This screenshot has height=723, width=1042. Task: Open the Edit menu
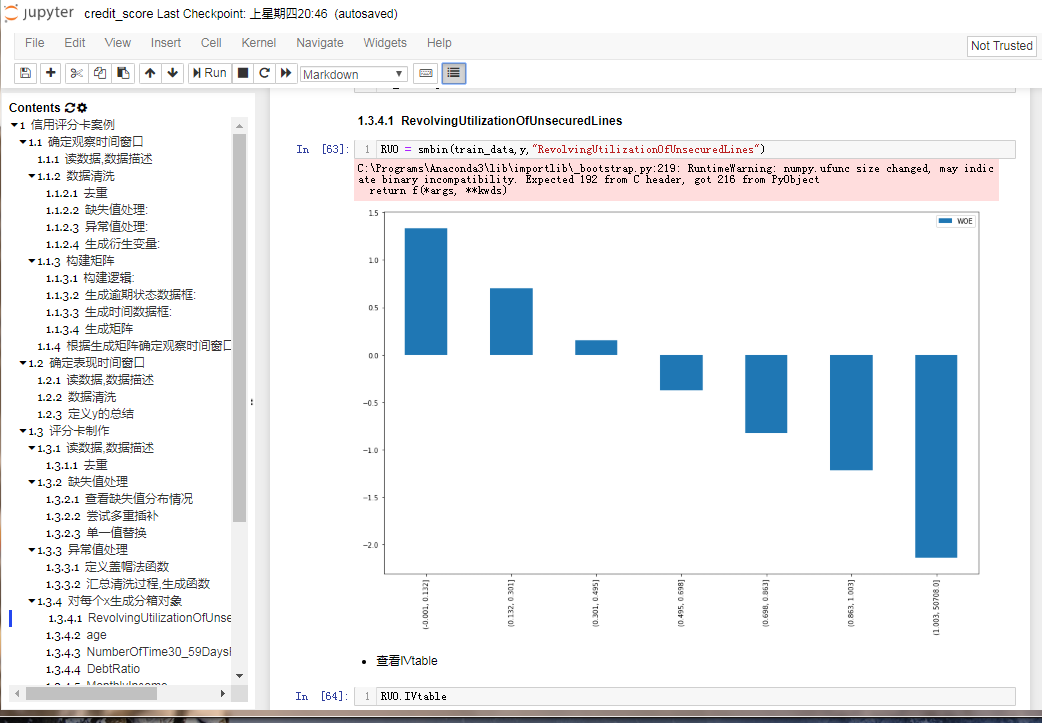[x=74, y=43]
